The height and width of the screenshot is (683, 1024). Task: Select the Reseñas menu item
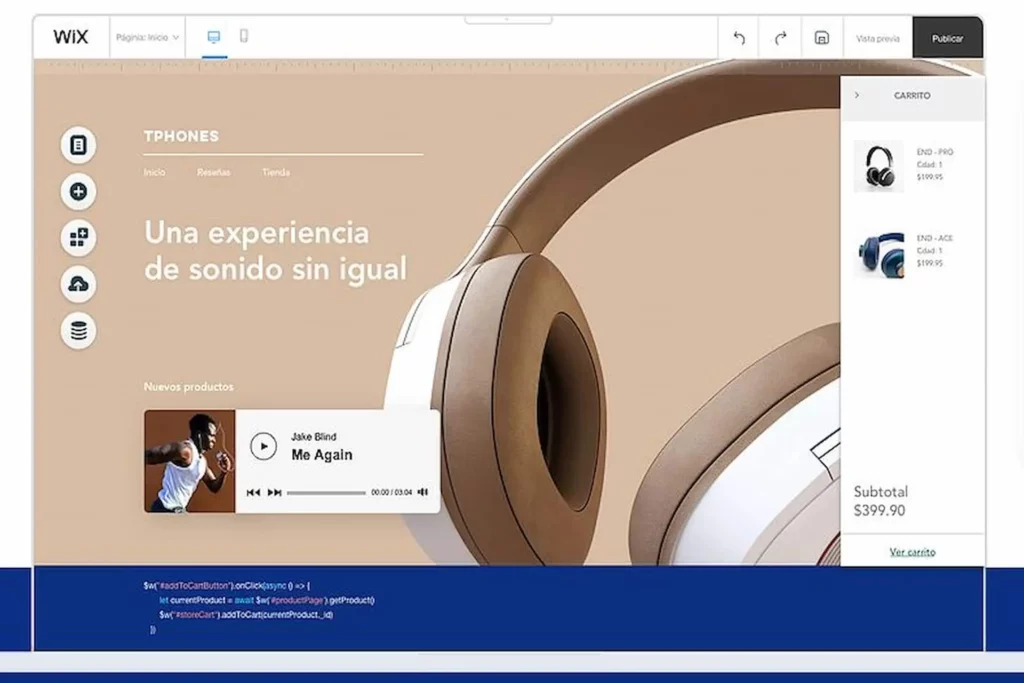tap(213, 172)
